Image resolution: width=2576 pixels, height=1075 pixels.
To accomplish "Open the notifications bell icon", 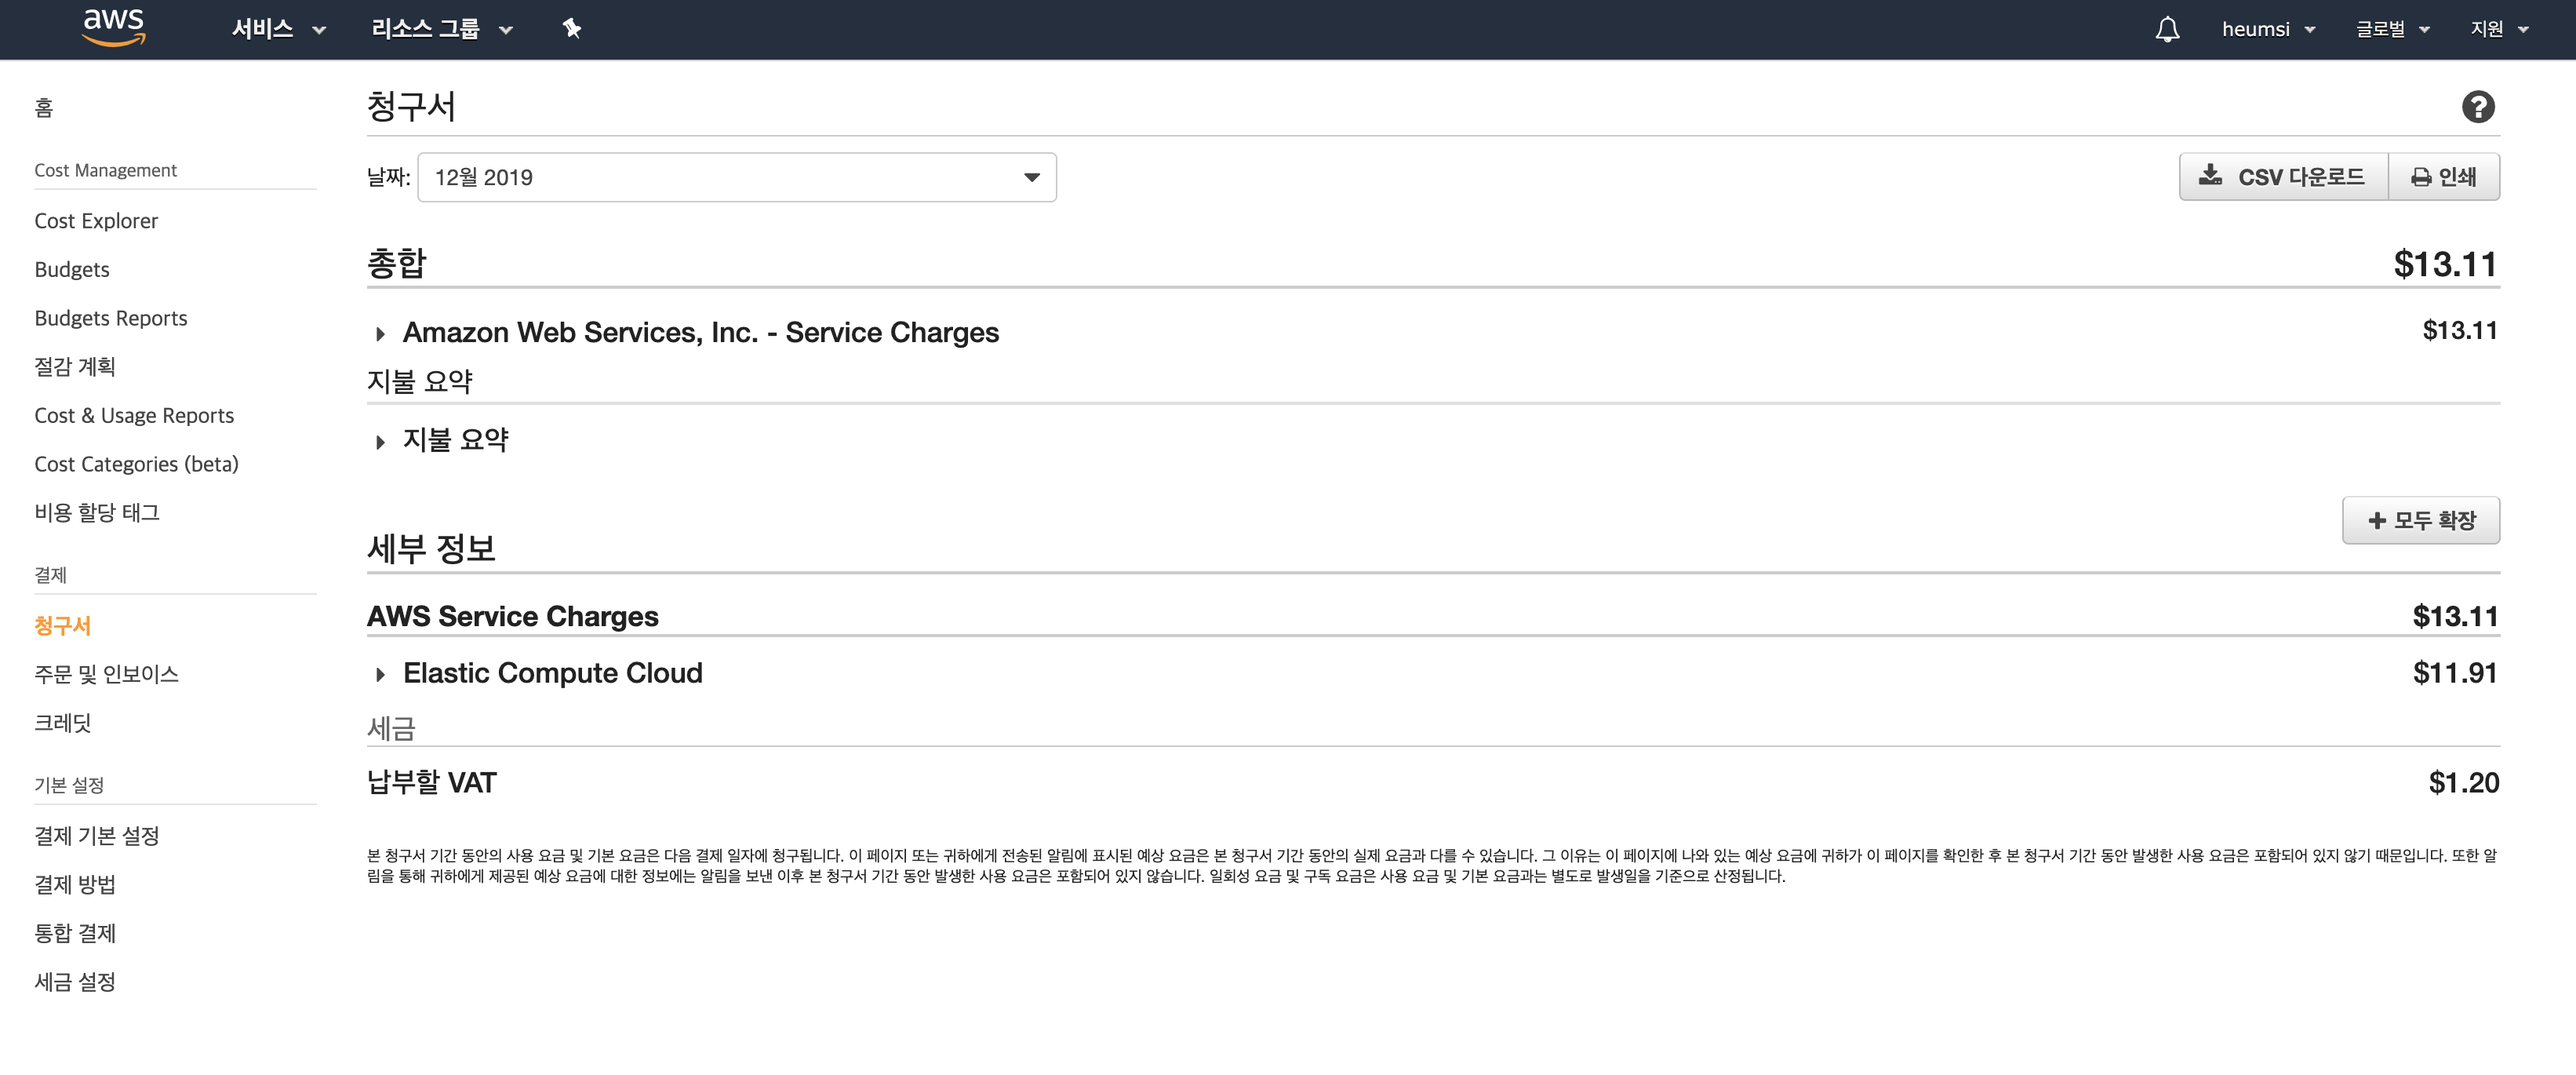I will tap(2166, 29).
